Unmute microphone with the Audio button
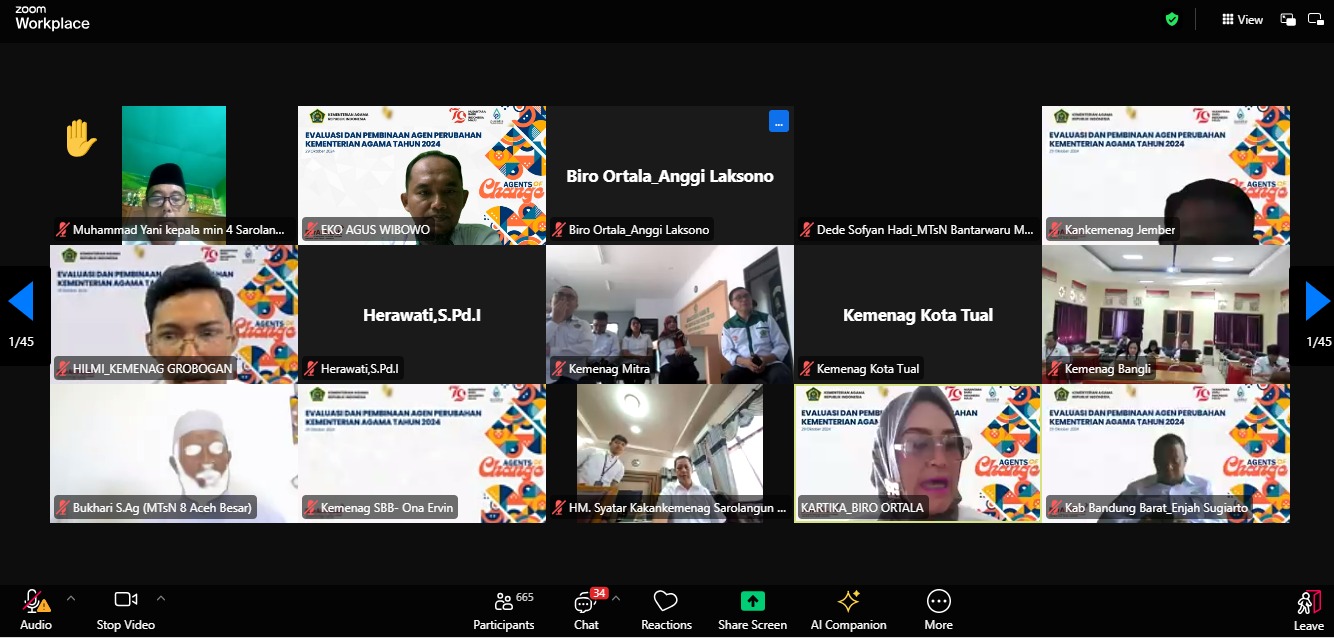 coord(35,608)
